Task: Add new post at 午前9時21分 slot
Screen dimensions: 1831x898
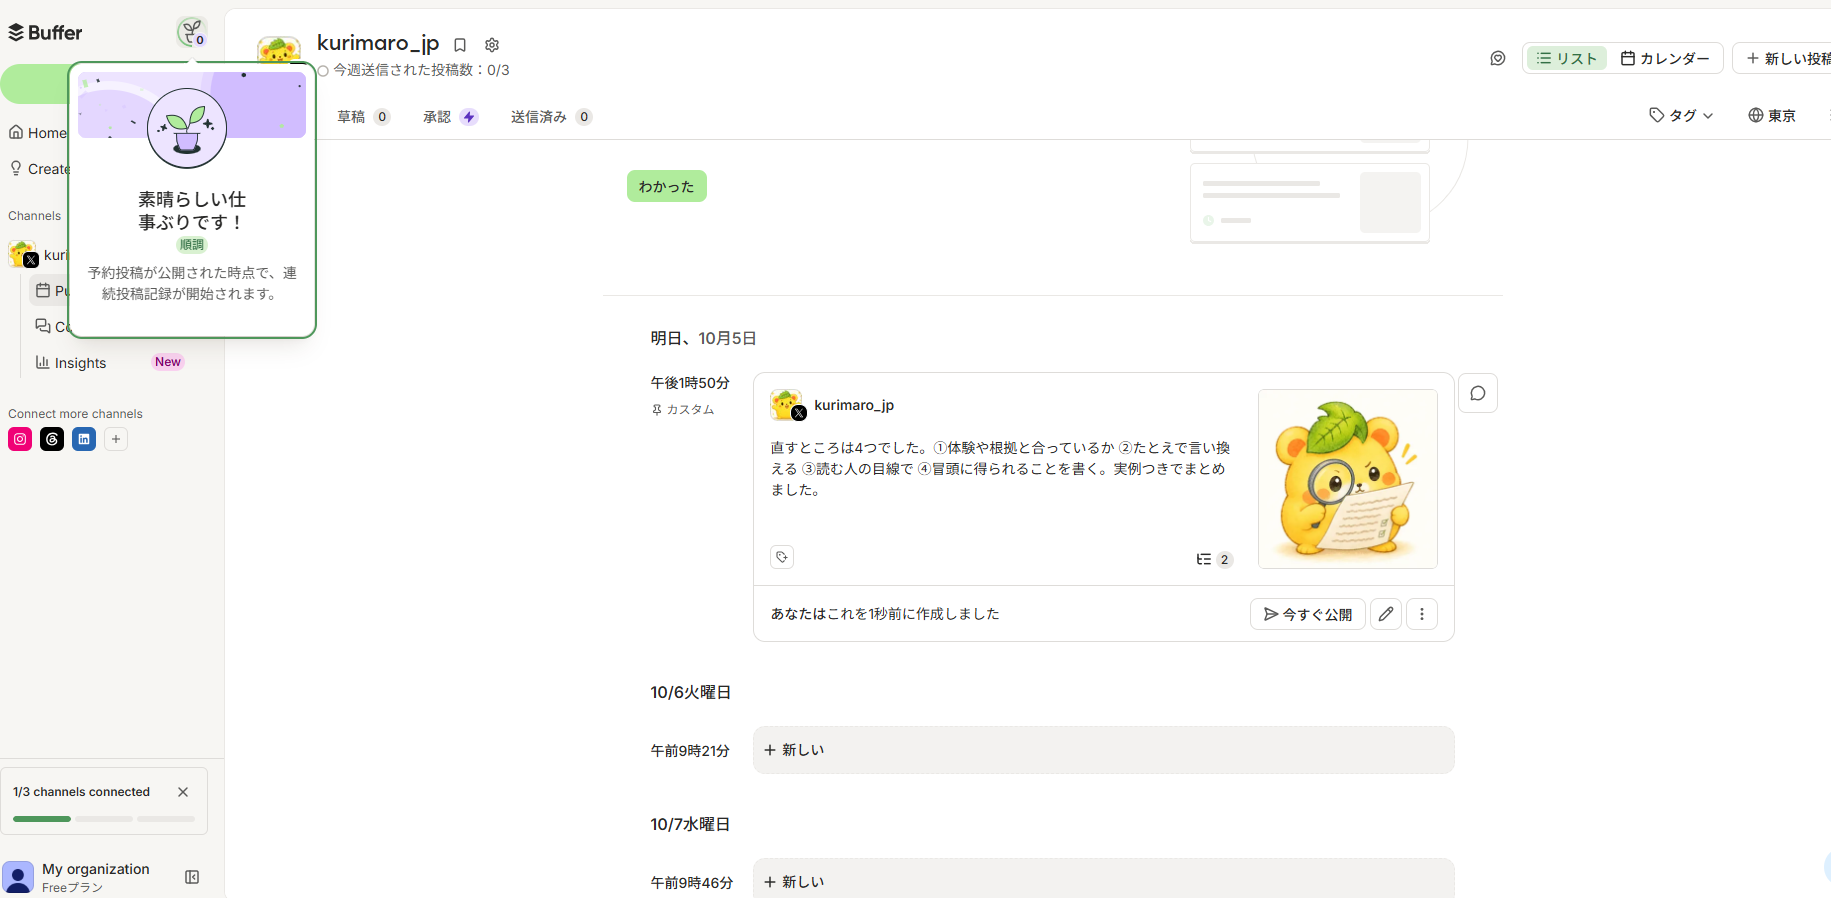Action: (1104, 750)
